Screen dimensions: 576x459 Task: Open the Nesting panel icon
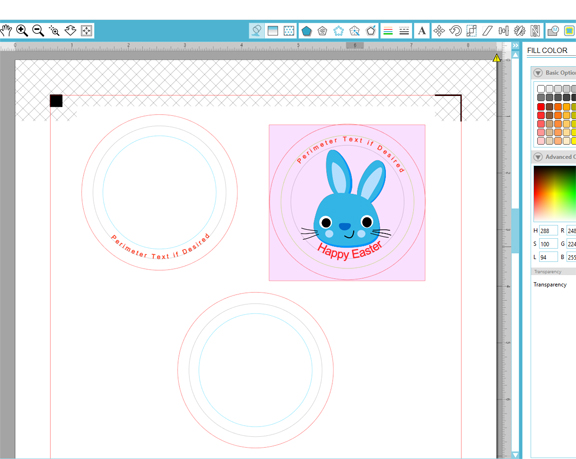click(536, 31)
